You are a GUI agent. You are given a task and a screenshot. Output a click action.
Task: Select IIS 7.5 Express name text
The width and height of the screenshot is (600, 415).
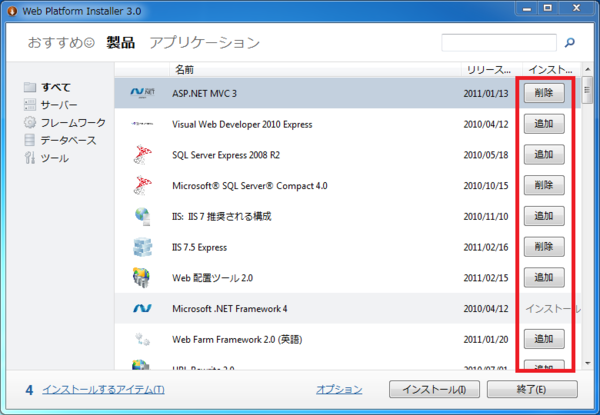tap(199, 247)
